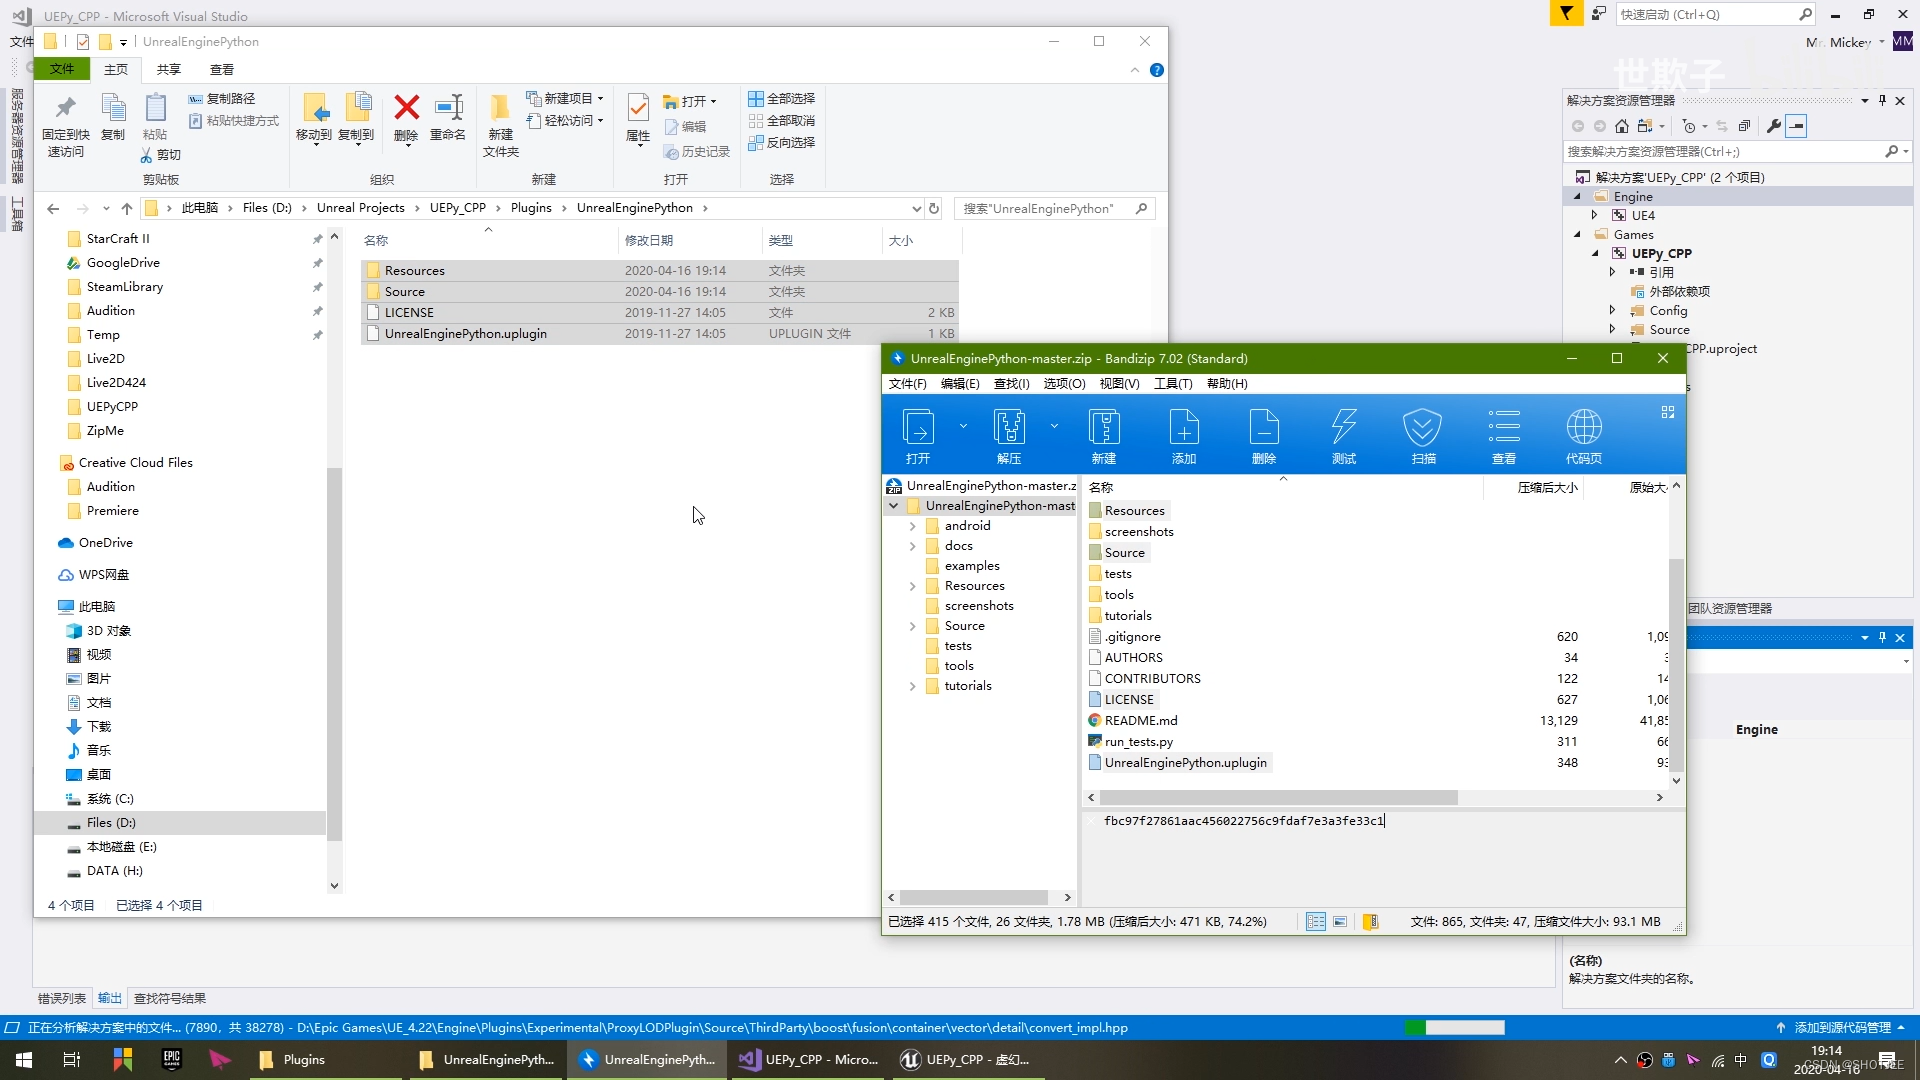Toggle the preview selected items button in Solution Explorer
The width and height of the screenshot is (1920, 1080).
point(1797,126)
